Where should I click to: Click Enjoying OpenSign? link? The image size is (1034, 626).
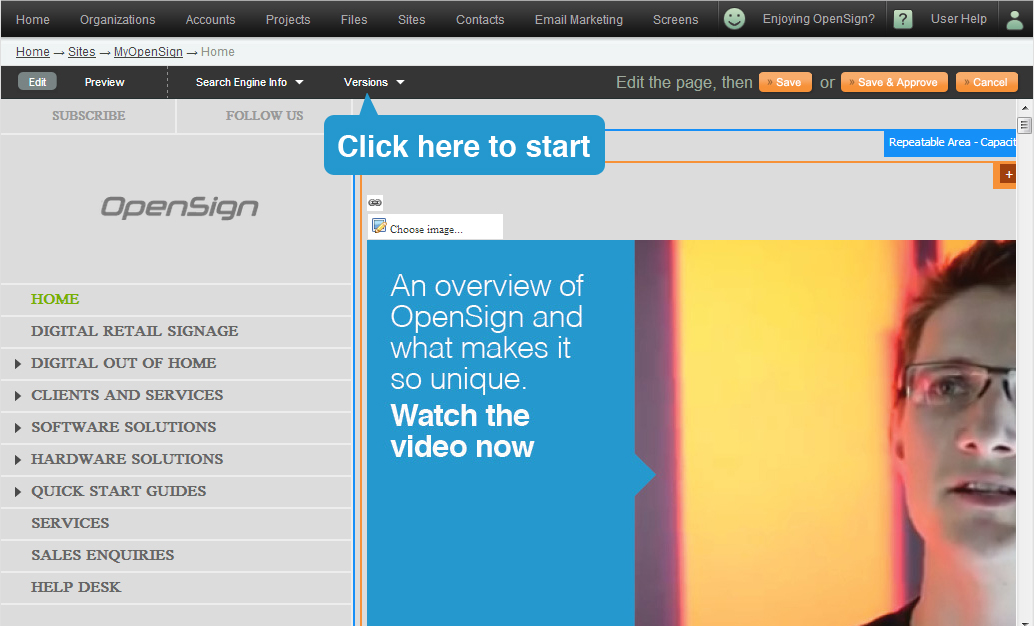point(818,18)
